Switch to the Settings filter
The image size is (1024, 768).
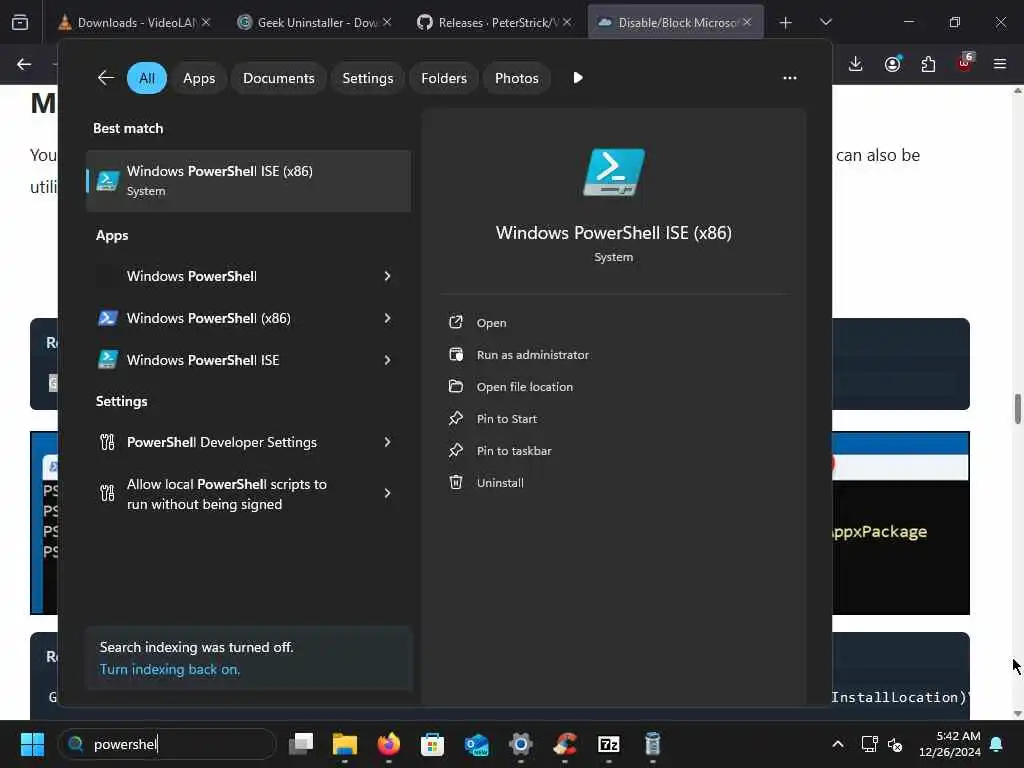tap(368, 78)
